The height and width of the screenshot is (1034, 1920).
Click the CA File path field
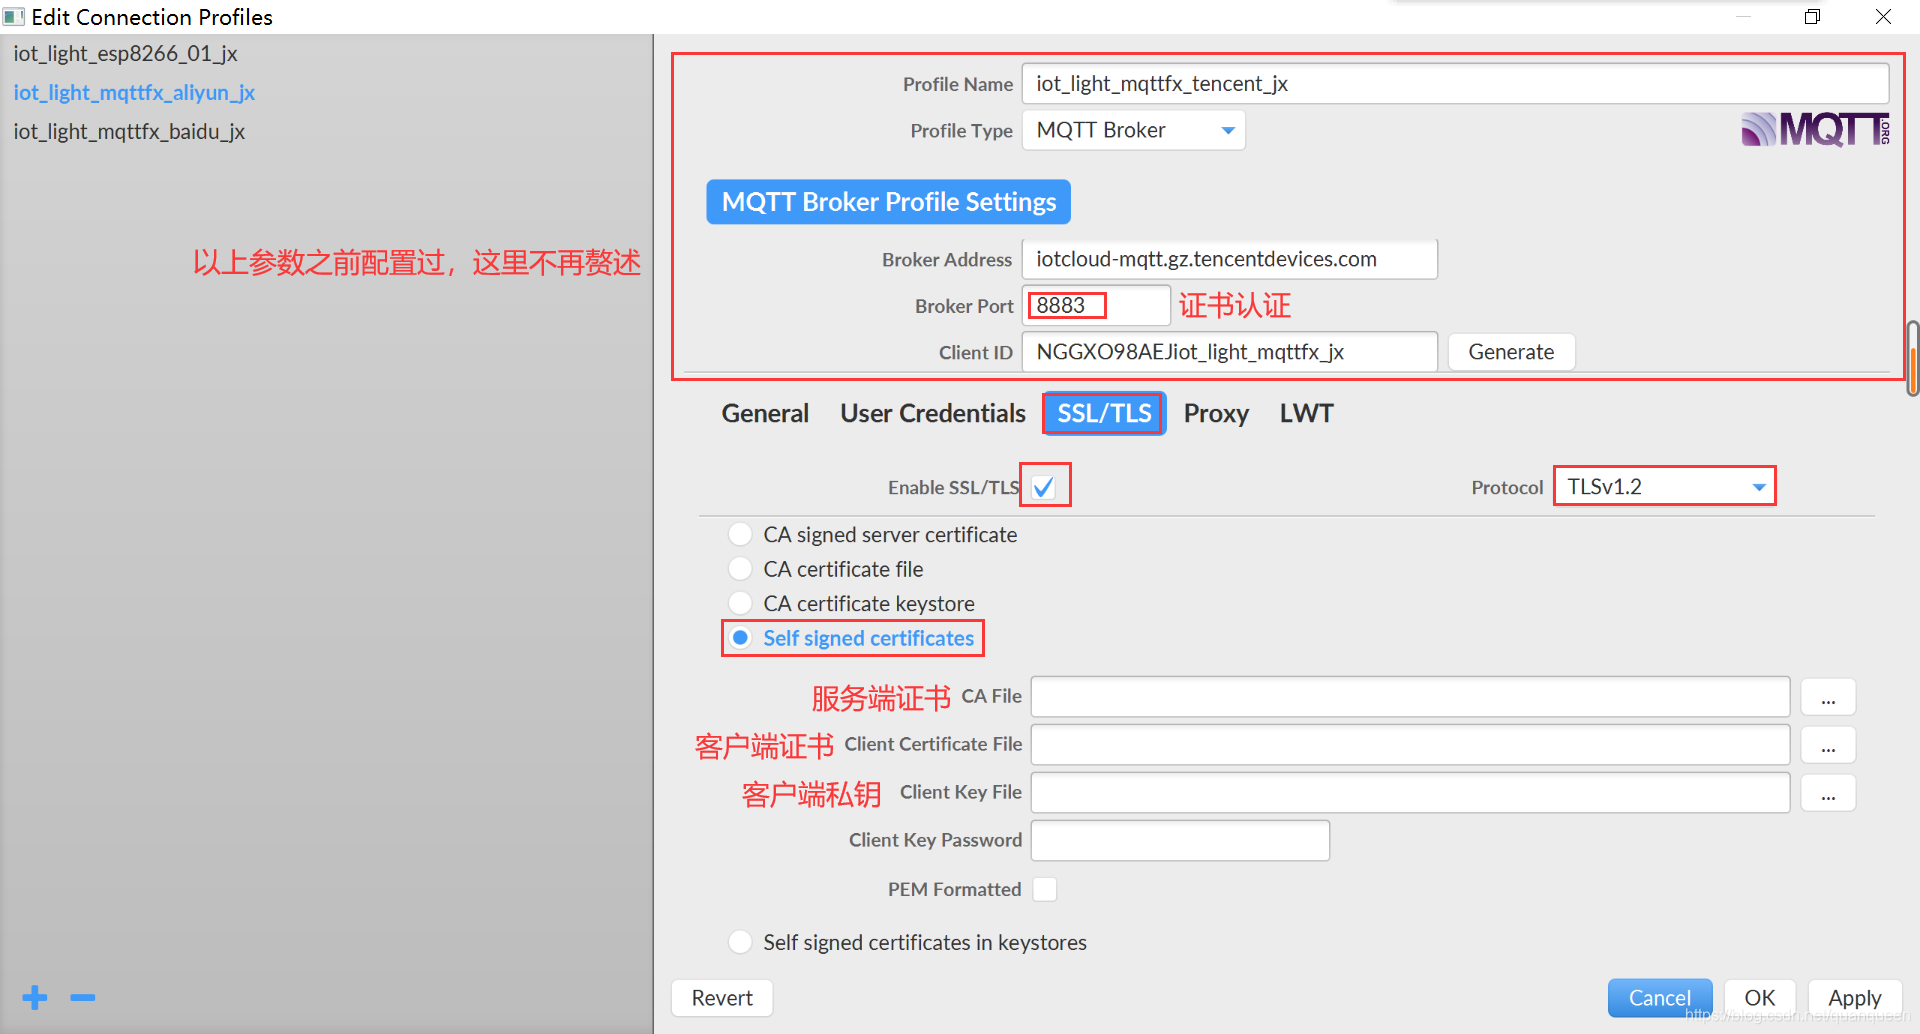pyautogui.click(x=1410, y=697)
